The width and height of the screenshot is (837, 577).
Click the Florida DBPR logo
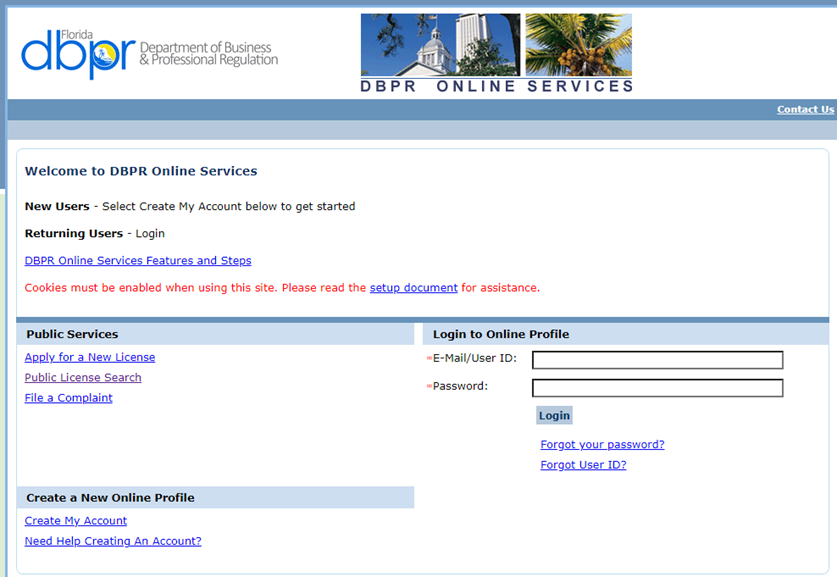tap(149, 53)
